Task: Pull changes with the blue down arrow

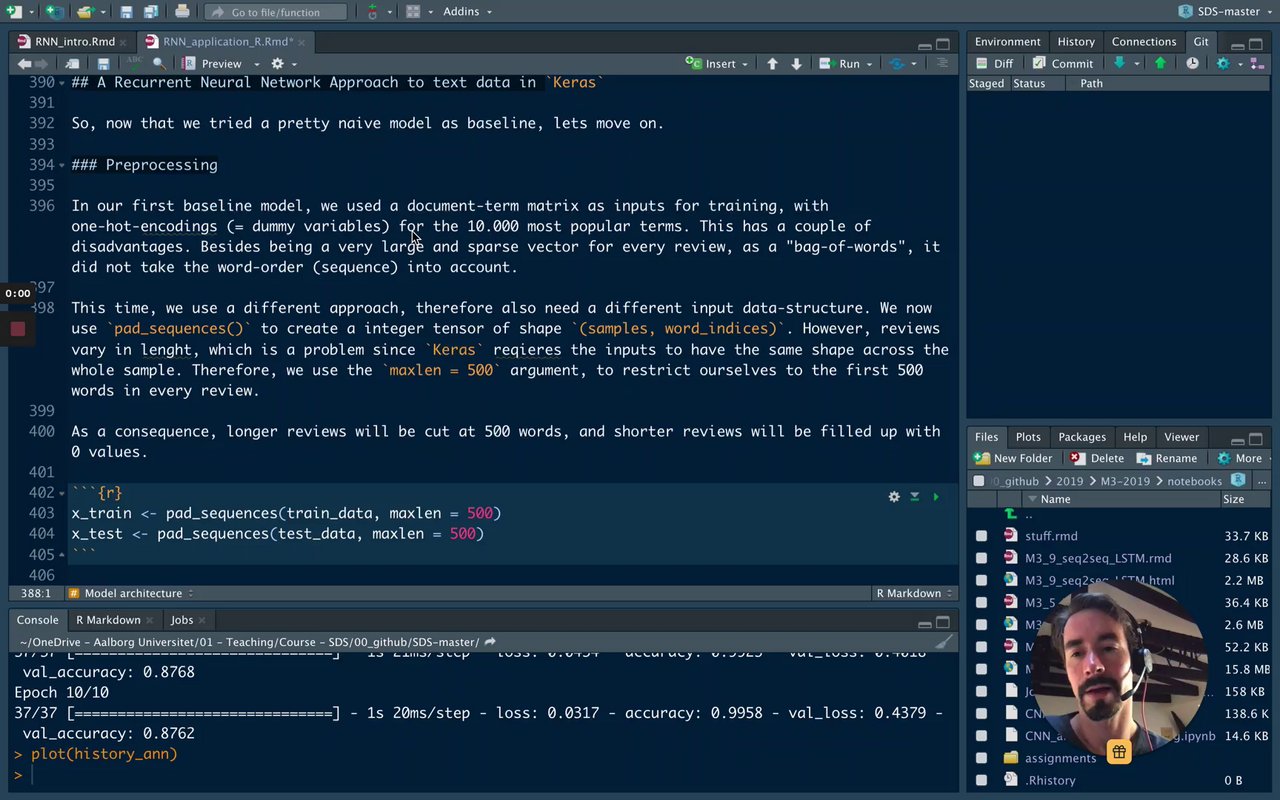Action: (x=1119, y=63)
